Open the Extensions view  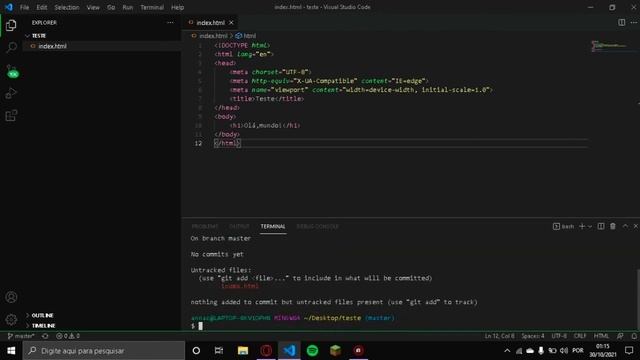pos(11,116)
